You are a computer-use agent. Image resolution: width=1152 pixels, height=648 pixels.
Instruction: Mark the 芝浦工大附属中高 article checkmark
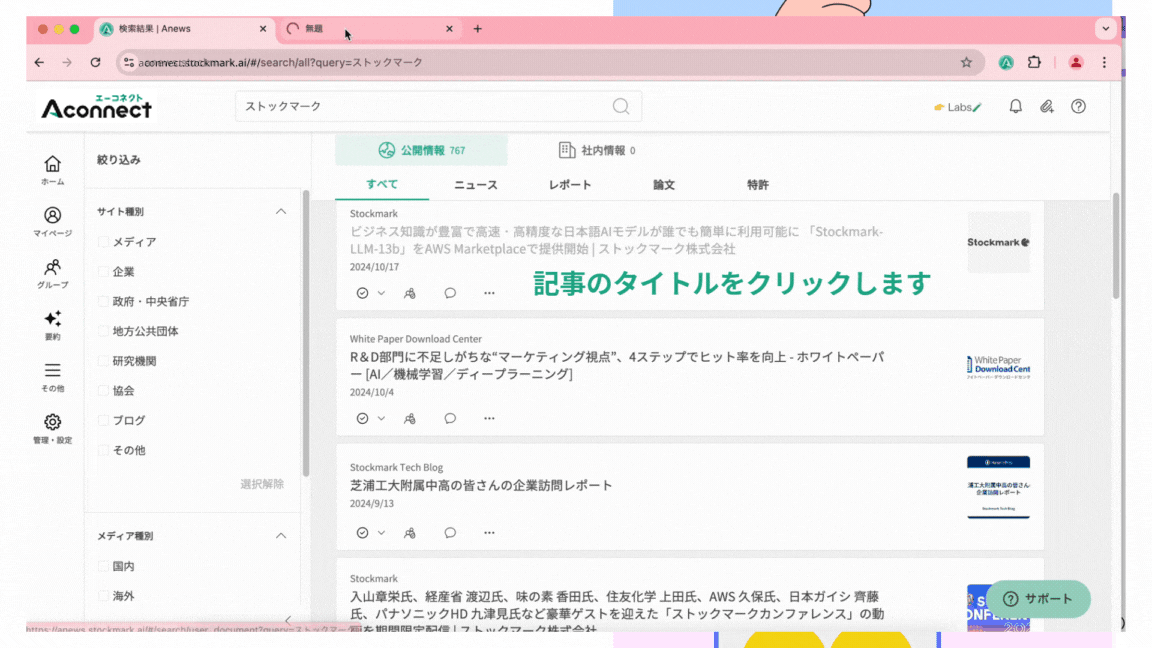pos(362,533)
